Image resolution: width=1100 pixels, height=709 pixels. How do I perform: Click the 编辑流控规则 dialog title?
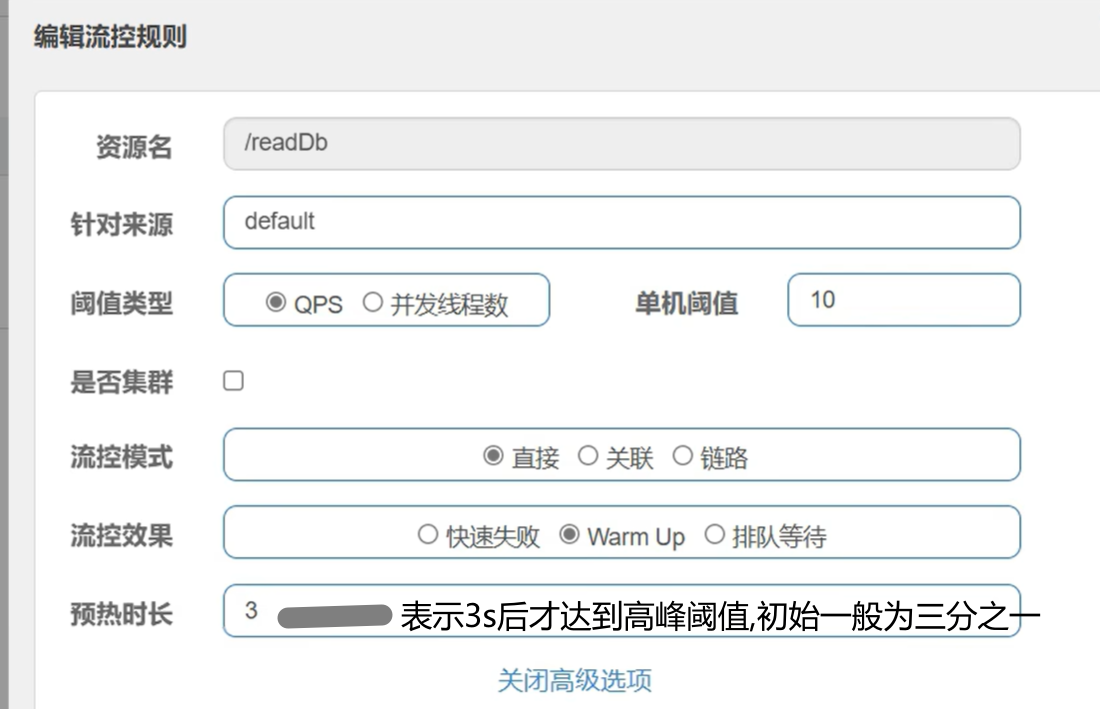pos(110,36)
